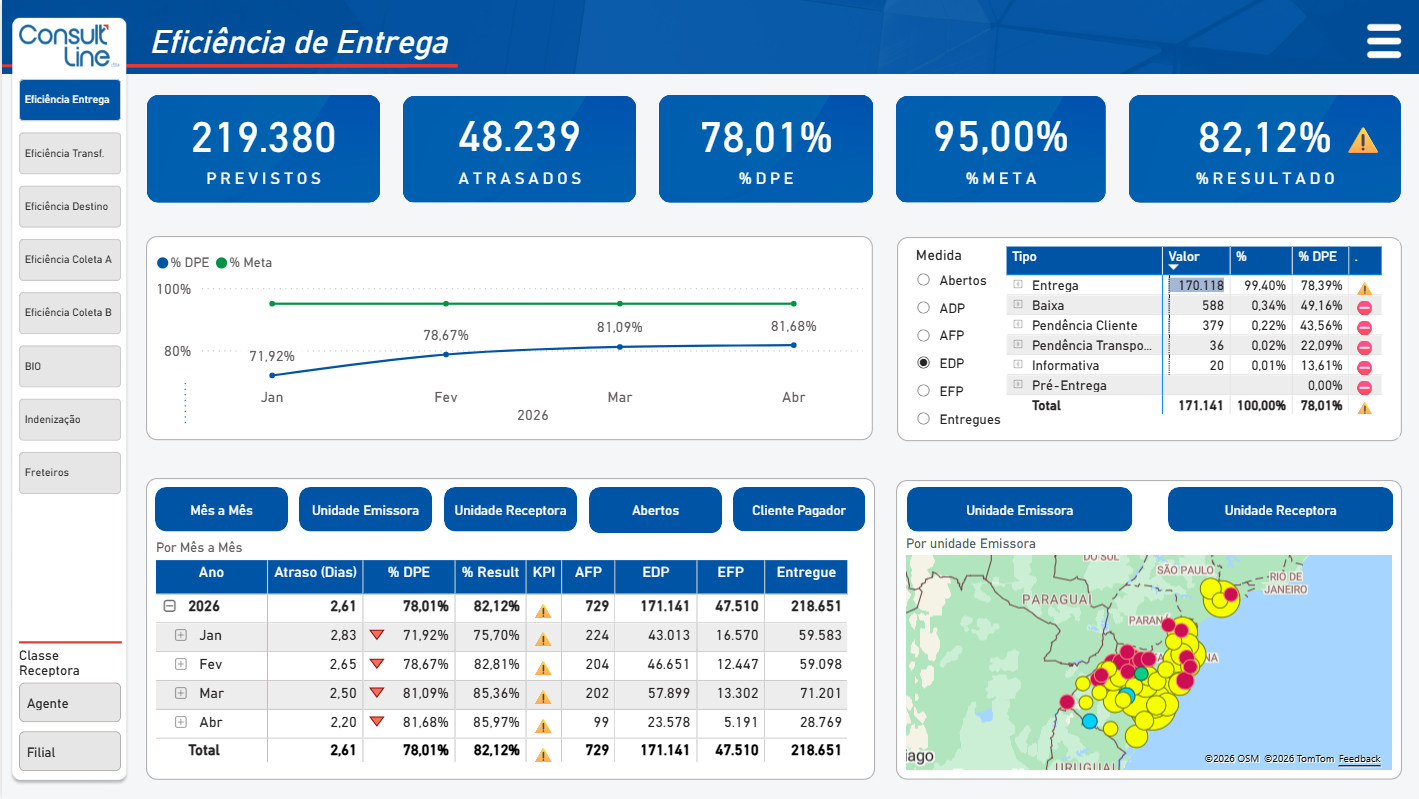
Task: Open the hamburger menu icon
Action: [1384, 42]
